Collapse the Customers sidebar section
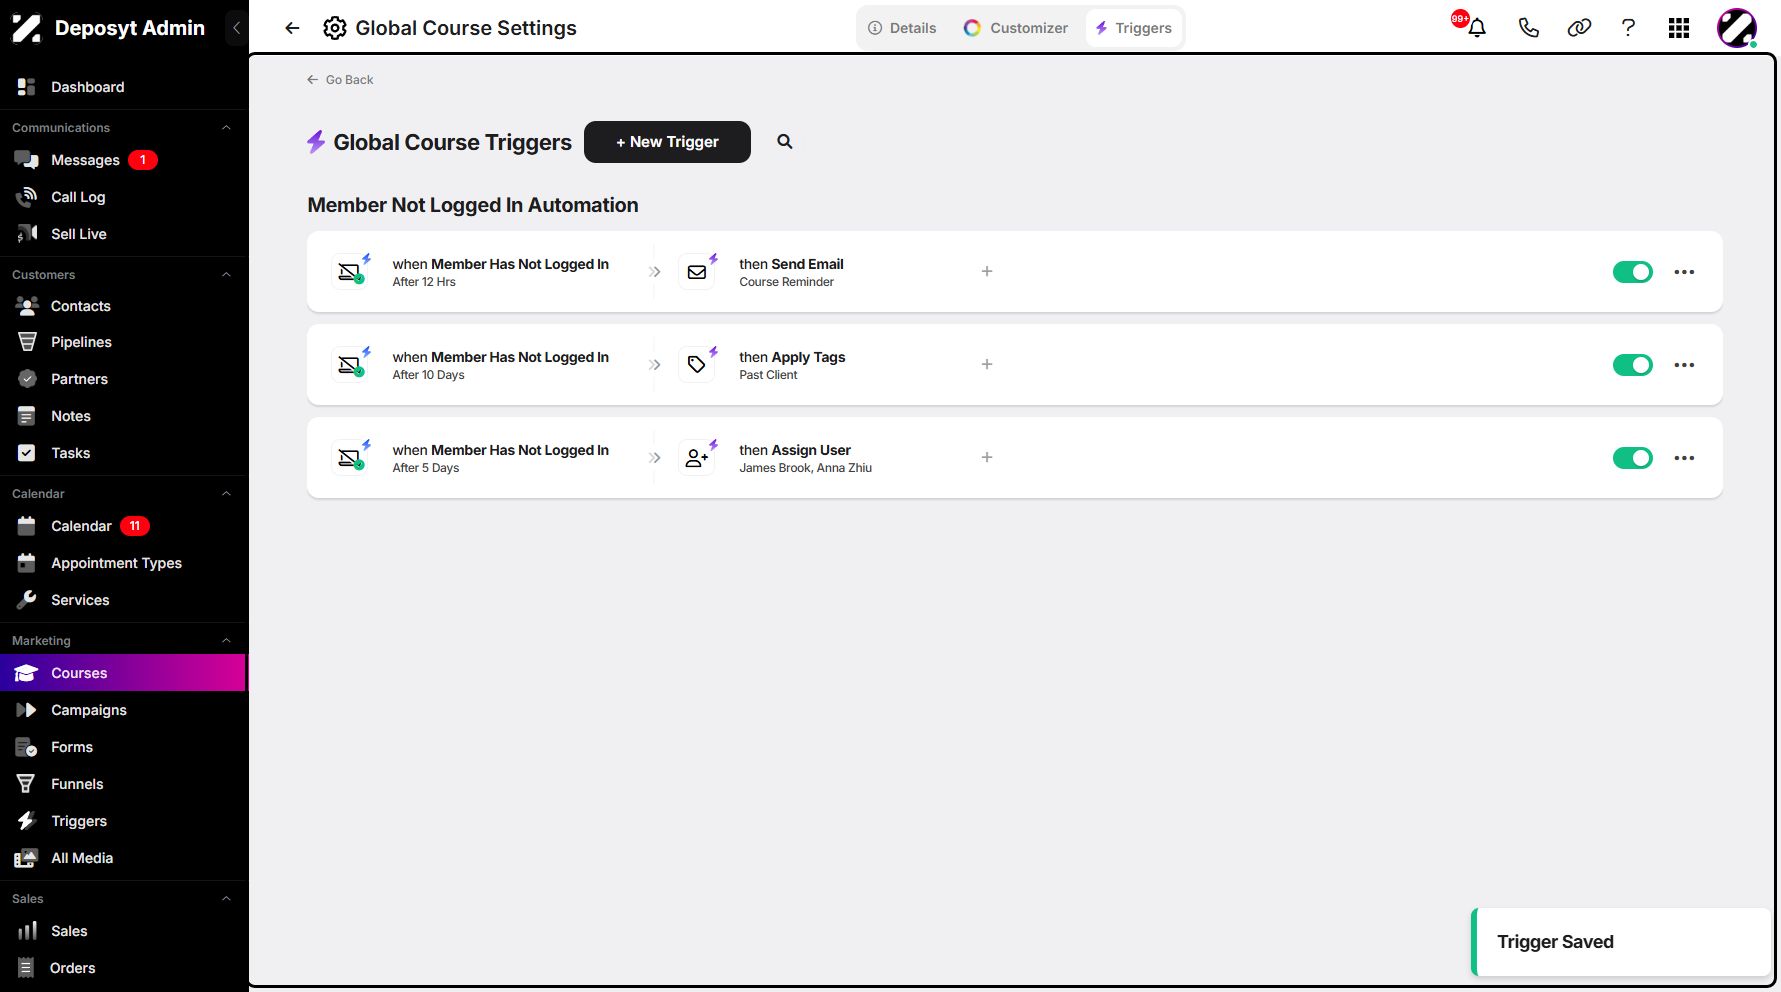1781x992 pixels. 226,275
